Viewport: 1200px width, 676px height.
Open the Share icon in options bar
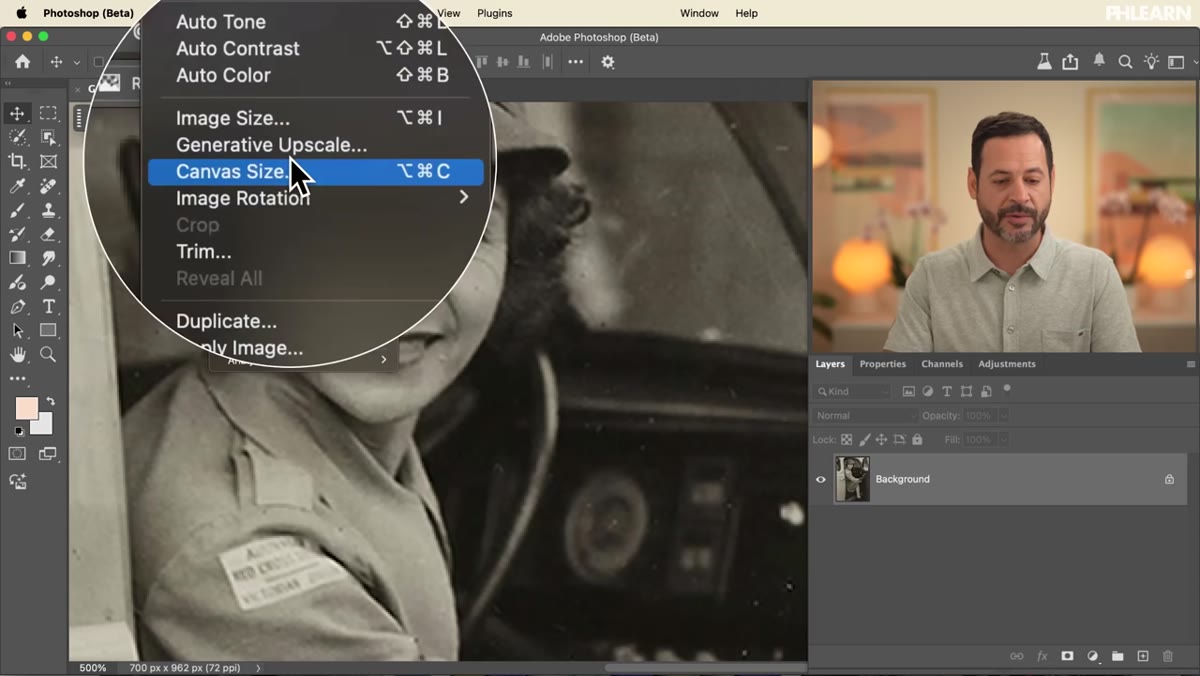(1070, 62)
